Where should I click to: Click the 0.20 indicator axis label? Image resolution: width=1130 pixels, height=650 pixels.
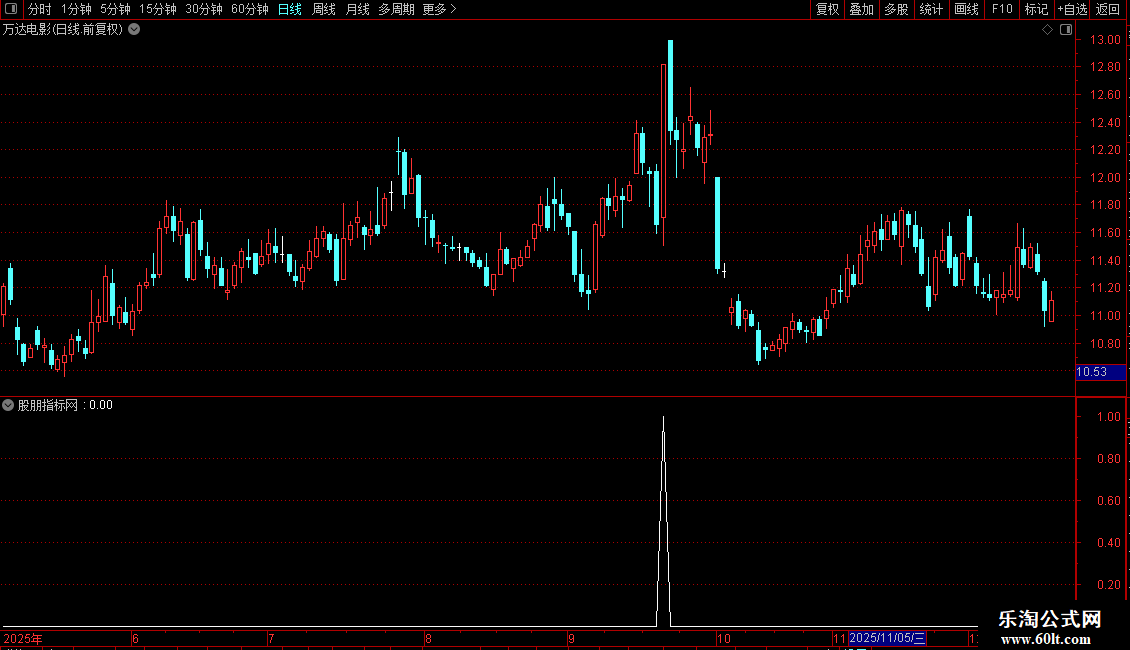[1108, 584]
